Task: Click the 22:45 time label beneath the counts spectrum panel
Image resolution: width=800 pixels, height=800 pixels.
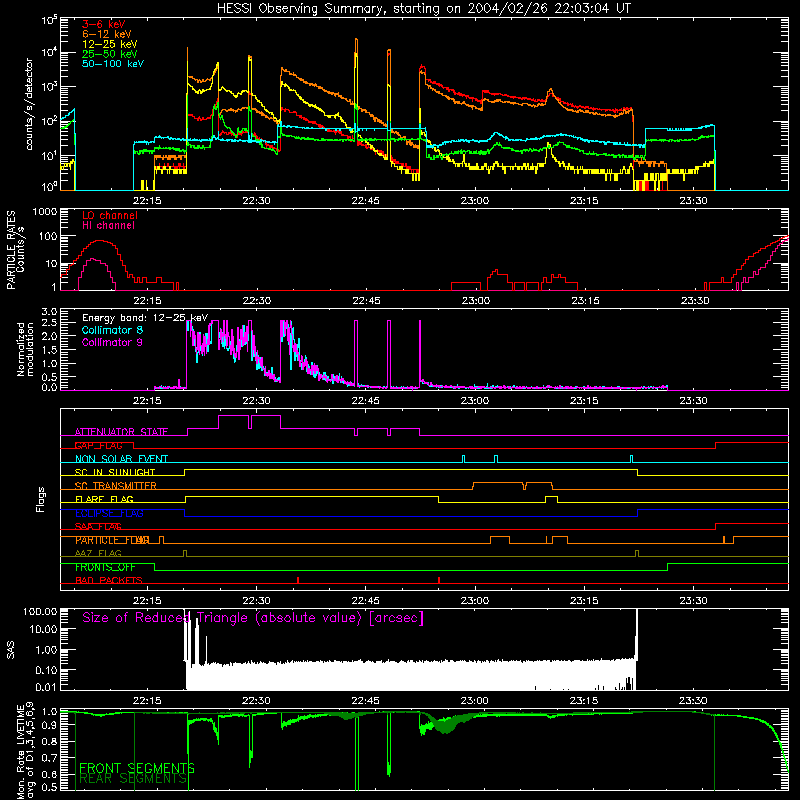Action: coord(366,201)
